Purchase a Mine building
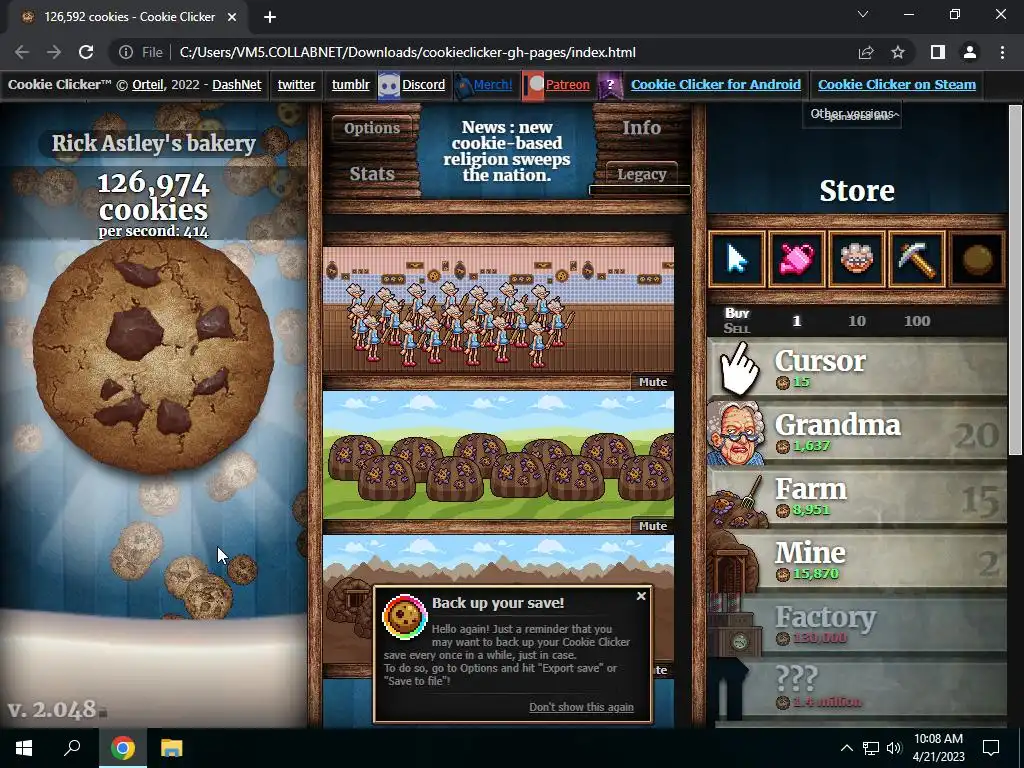 click(857, 561)
